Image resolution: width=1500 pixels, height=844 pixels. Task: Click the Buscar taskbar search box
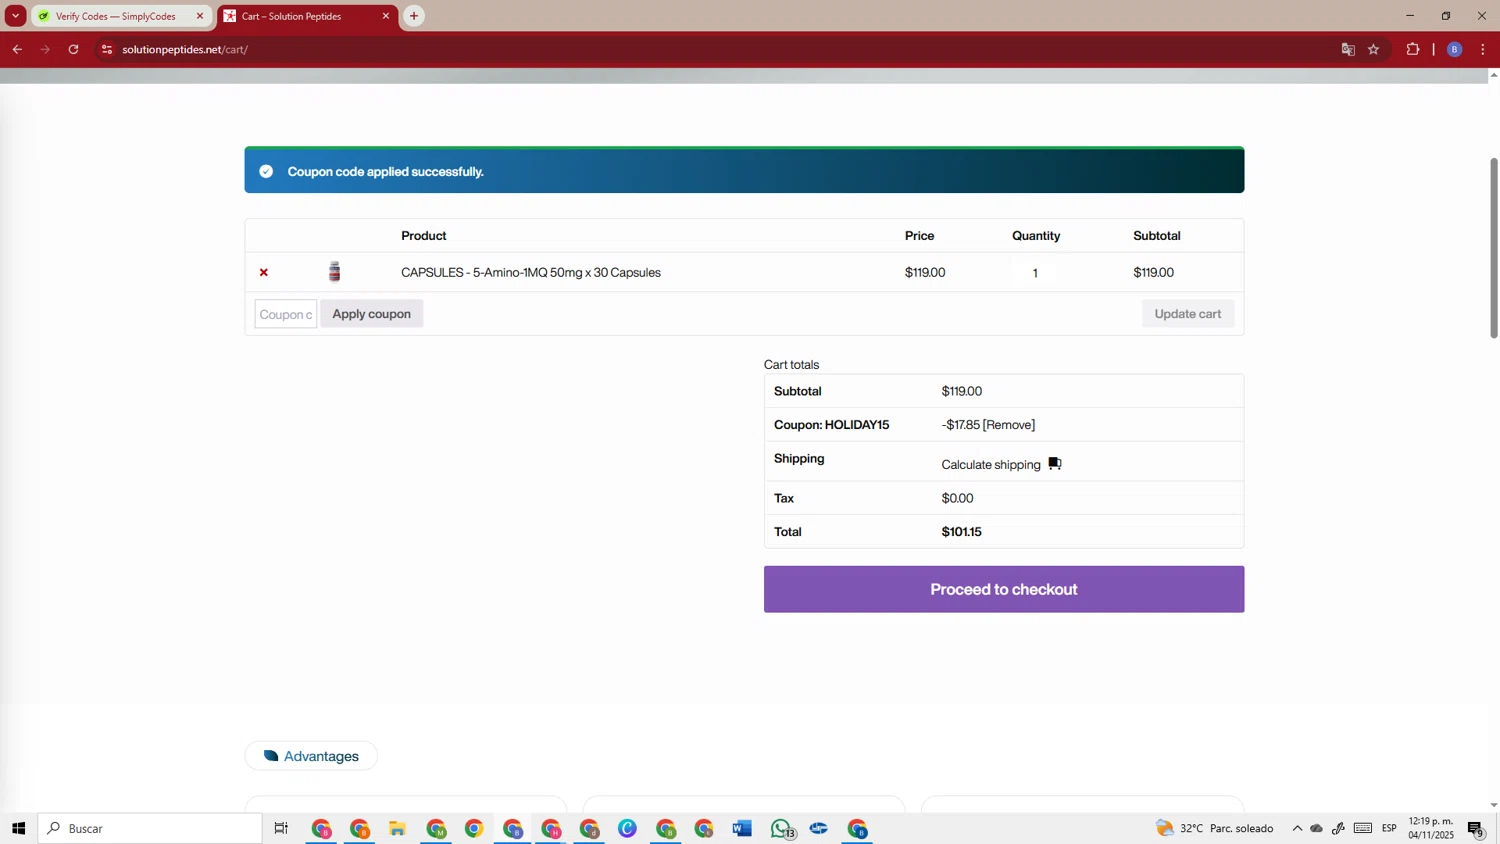pyautogui.click(x=150, y=828)
